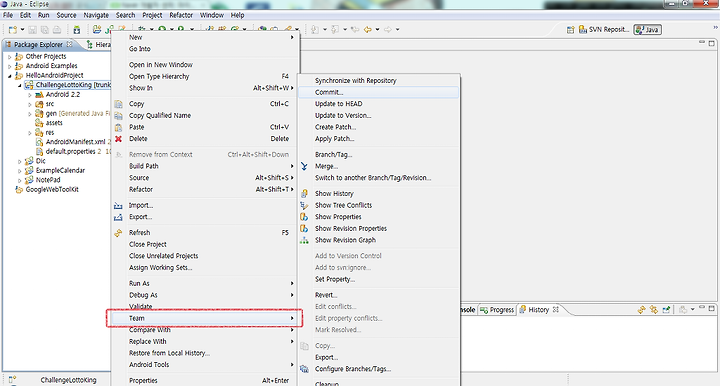The height and width of the screenshot is (386, 720).
Task: Click the forward navigation arrow icon
Action: point(388,30)
